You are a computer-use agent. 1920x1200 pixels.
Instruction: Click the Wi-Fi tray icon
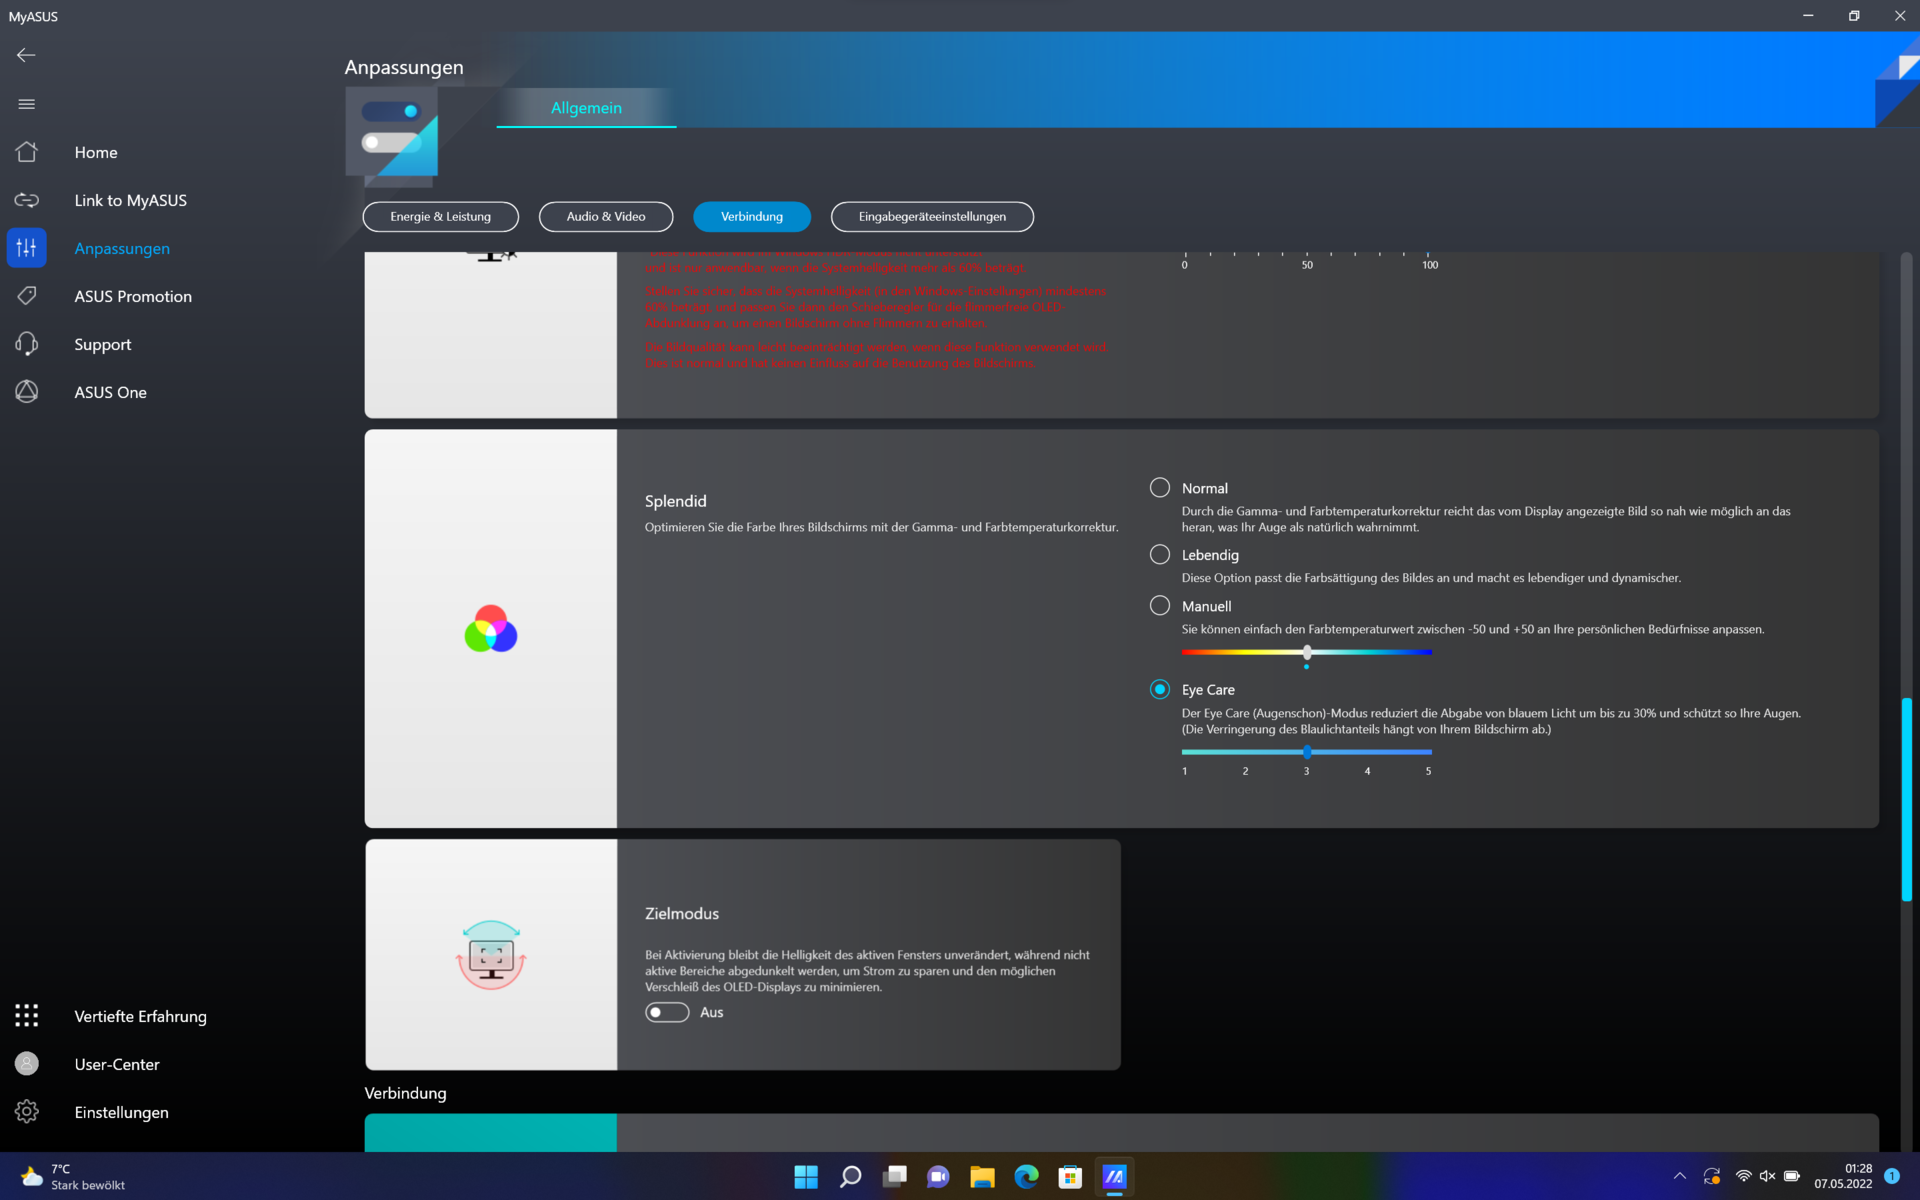click(x=1743, y=1177)
